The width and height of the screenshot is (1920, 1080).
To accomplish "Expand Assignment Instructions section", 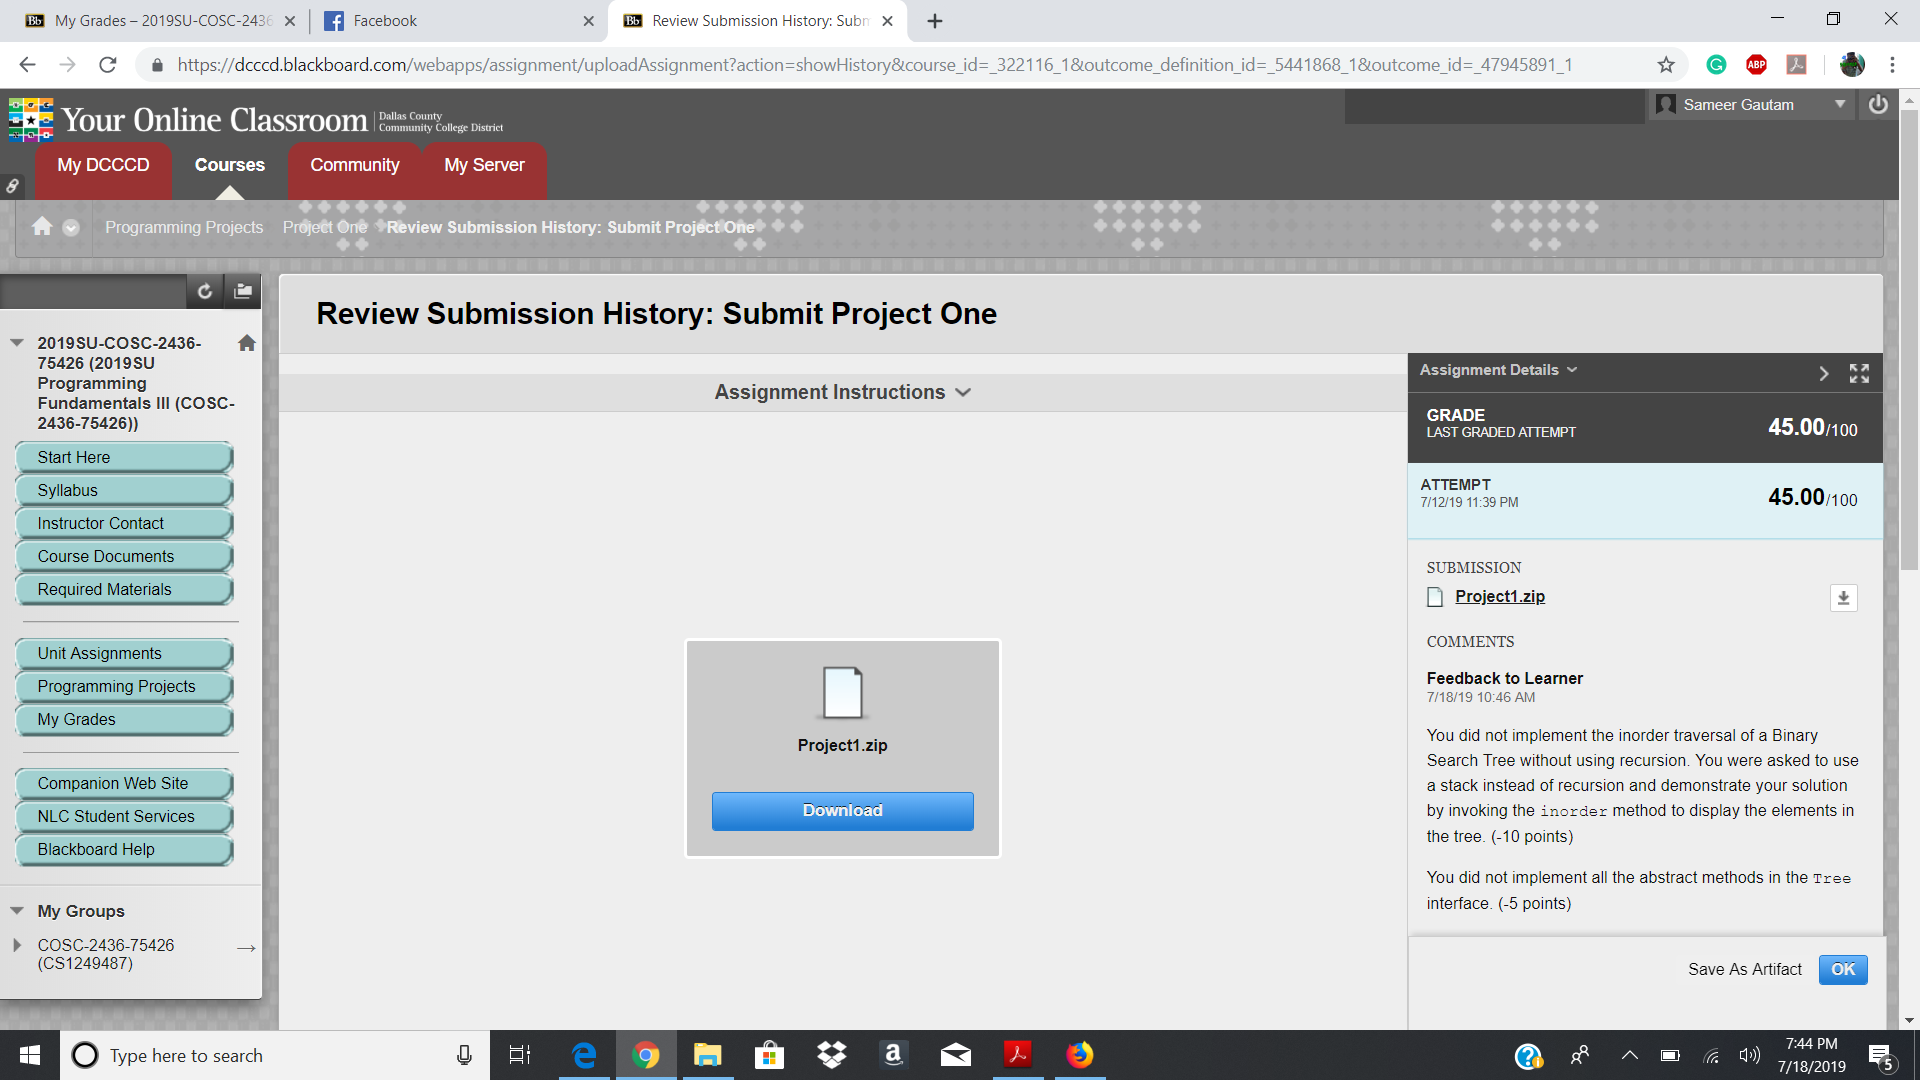I will click(x=842, y=392).
